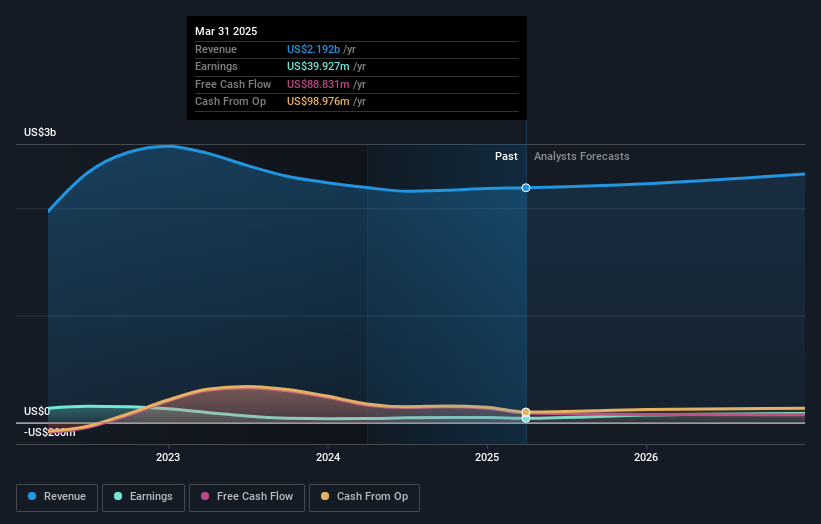Click the -US$200m y-axis label
This screenshot has height=524, width=821.
(50, 432)
